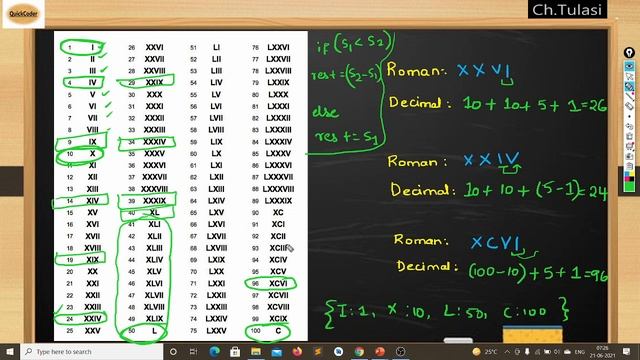Image resolution: width=640 pixels, height=360 pixels.
Task: Open the Windows Start menu
Action: coord(10,351)
